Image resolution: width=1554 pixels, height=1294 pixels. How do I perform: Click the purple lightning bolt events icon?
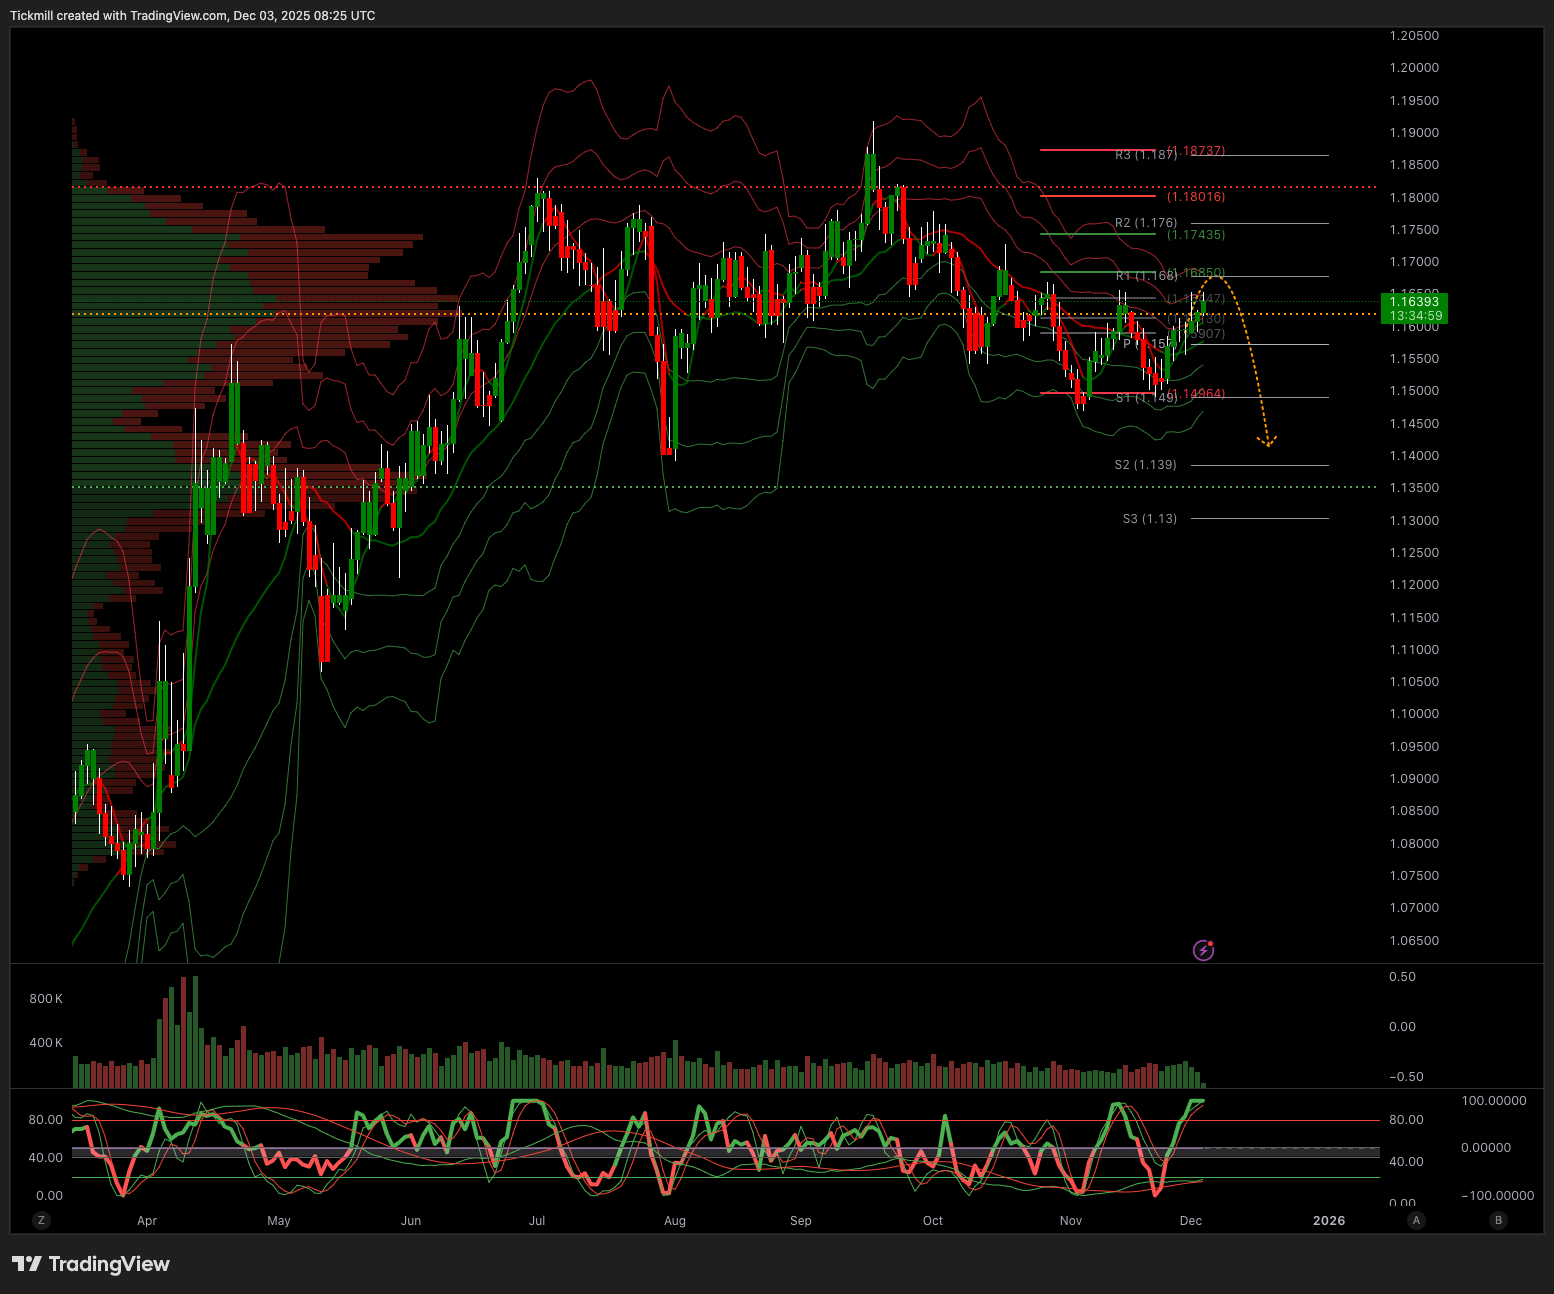[x=1204, y=950]
